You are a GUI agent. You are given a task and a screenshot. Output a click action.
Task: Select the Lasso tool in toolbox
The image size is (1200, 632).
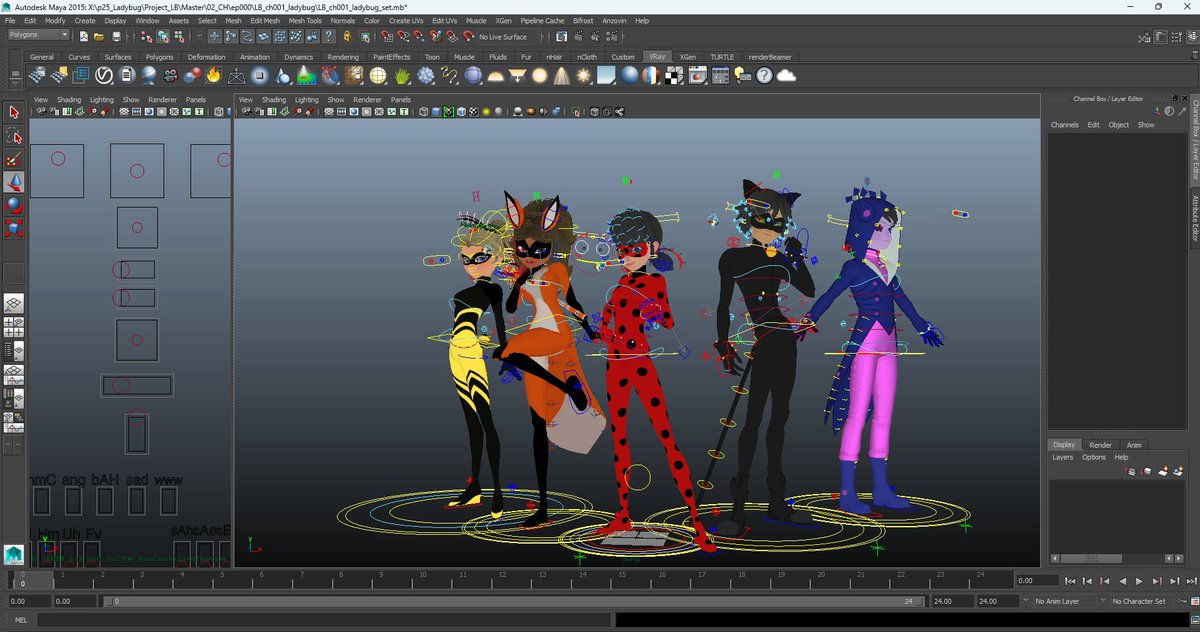click(14, 135)
